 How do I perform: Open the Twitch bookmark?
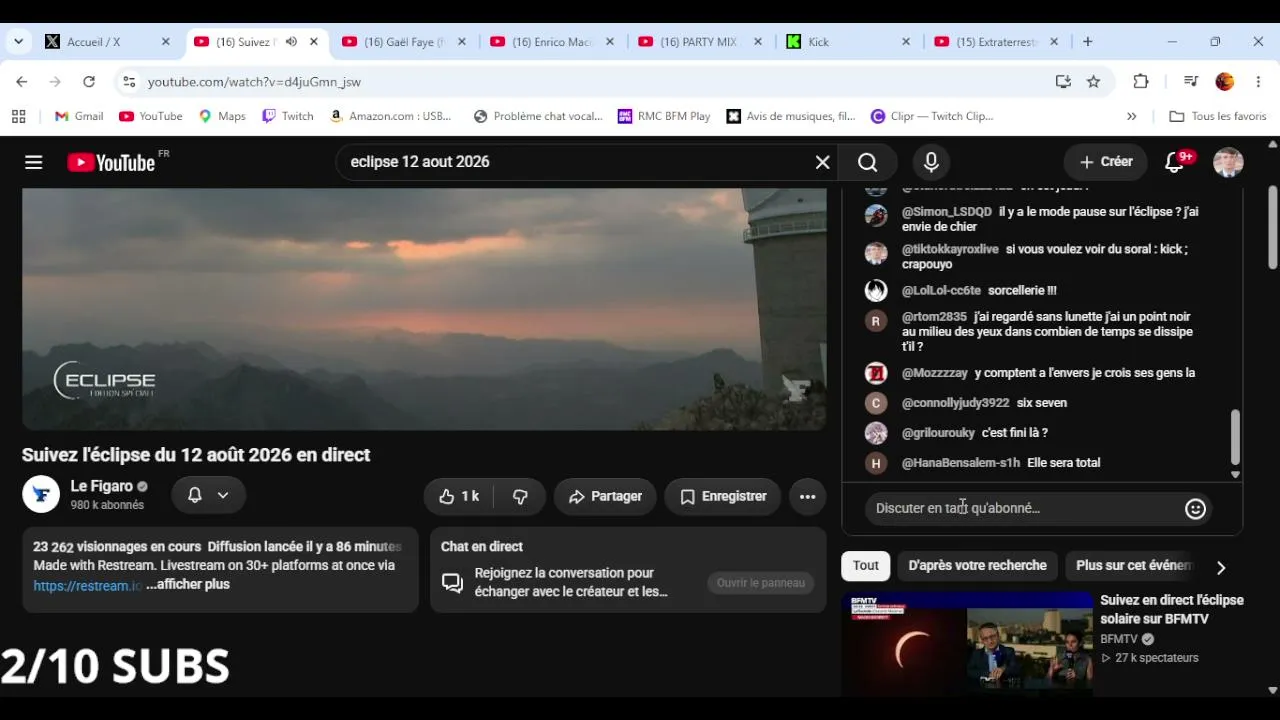[287, 116]
